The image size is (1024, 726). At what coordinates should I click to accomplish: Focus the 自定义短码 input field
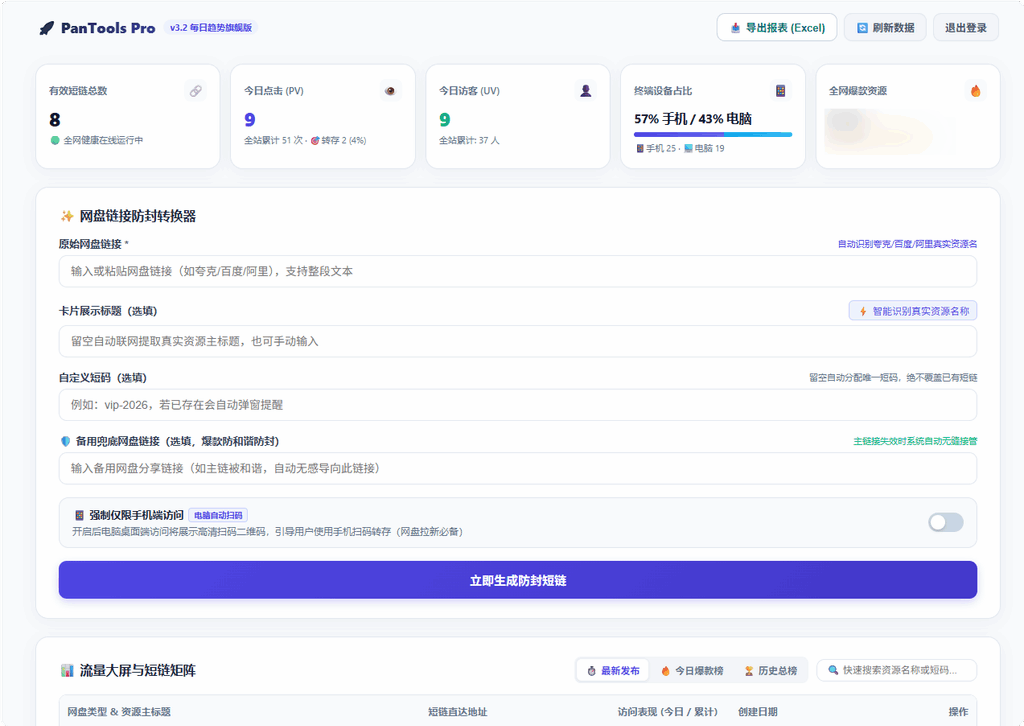point(518,405)
